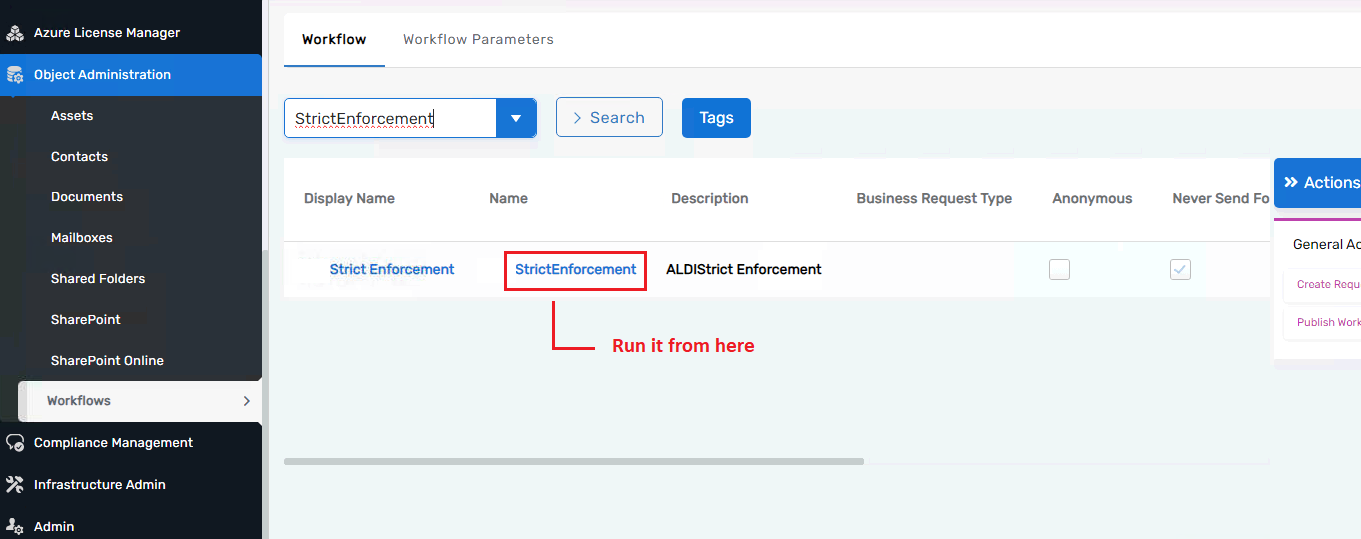1361x539 pixels.
Task: Click the Azure License Manager sidebar icon
Action: click(x=15, y=33)
